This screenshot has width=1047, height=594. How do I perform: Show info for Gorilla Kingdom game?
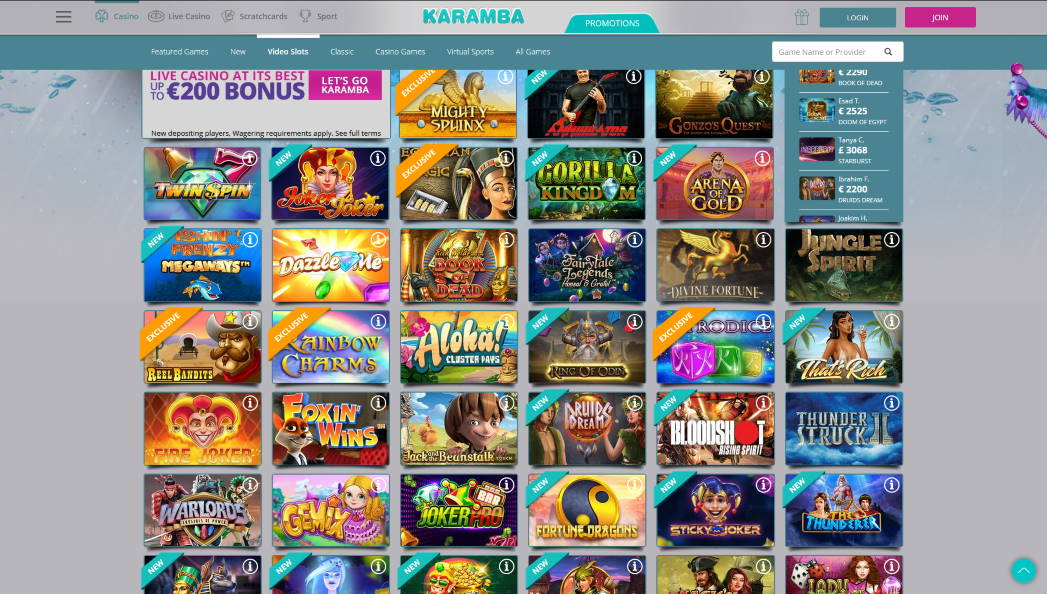(x=634, y=158)
